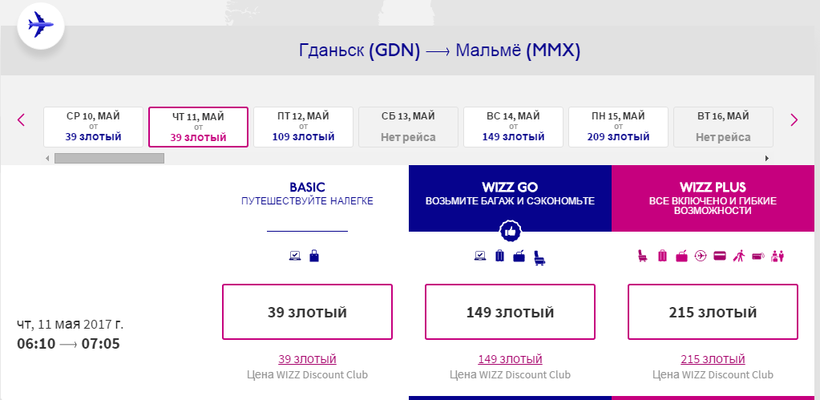Select the Friday May 12 date tab
This screenshot has width=820, height=400.
[x=303, y=126]
